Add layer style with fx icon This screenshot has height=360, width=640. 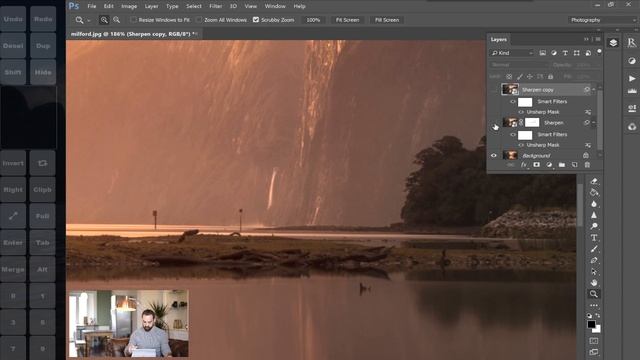[524, 164]
